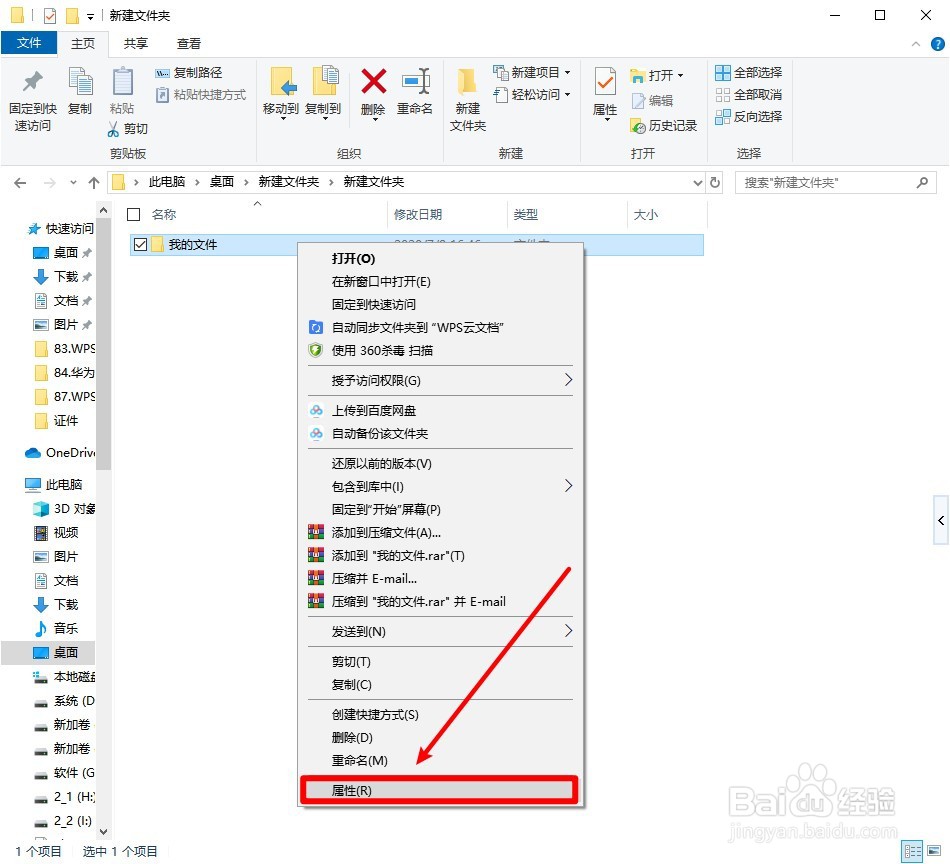Toggle the checkbox in the 名称 column header

pos(133,214)
